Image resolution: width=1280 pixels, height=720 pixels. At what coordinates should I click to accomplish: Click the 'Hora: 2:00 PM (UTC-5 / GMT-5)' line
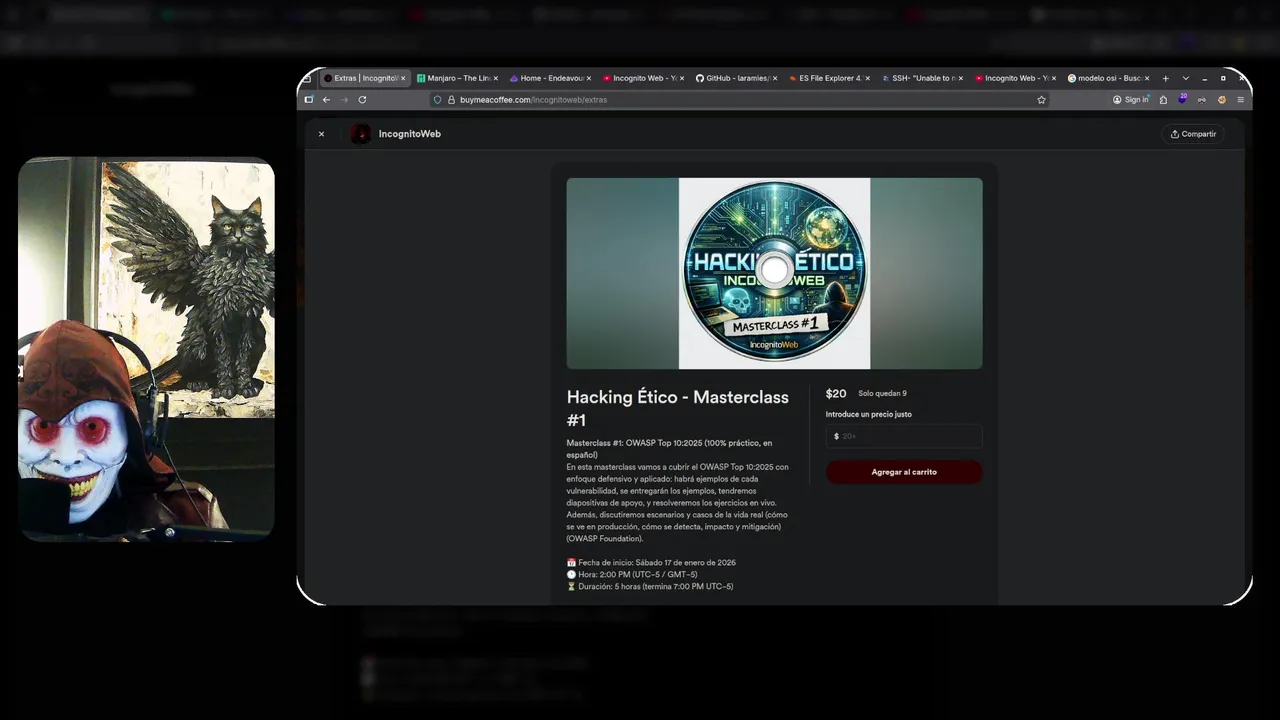click(x=632, y=575)
